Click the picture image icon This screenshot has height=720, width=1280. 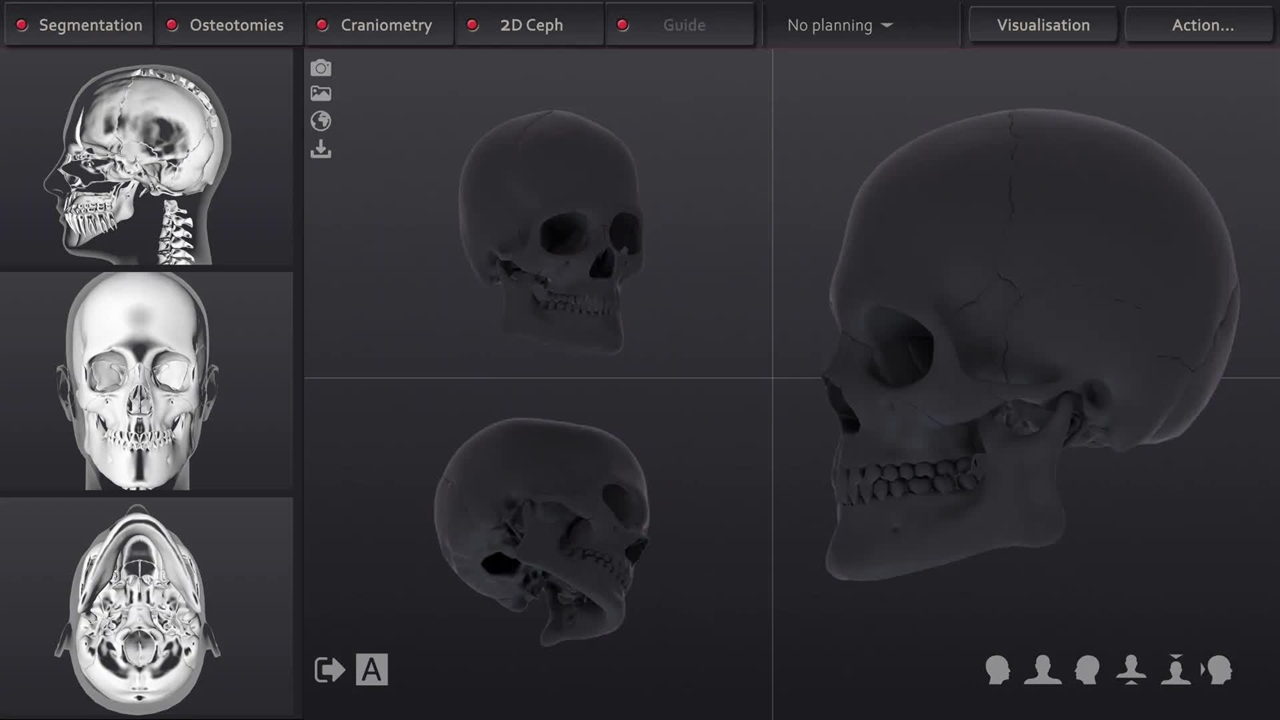click(320, 94)
